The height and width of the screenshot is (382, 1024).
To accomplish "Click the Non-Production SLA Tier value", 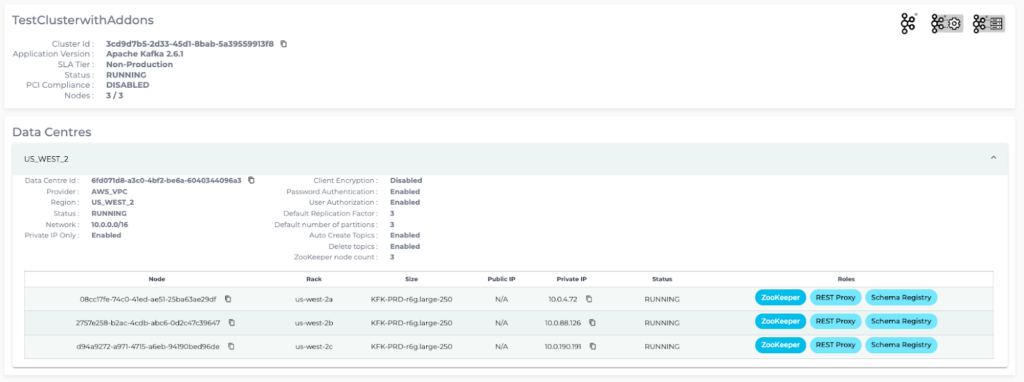I will tap(139, 65).
